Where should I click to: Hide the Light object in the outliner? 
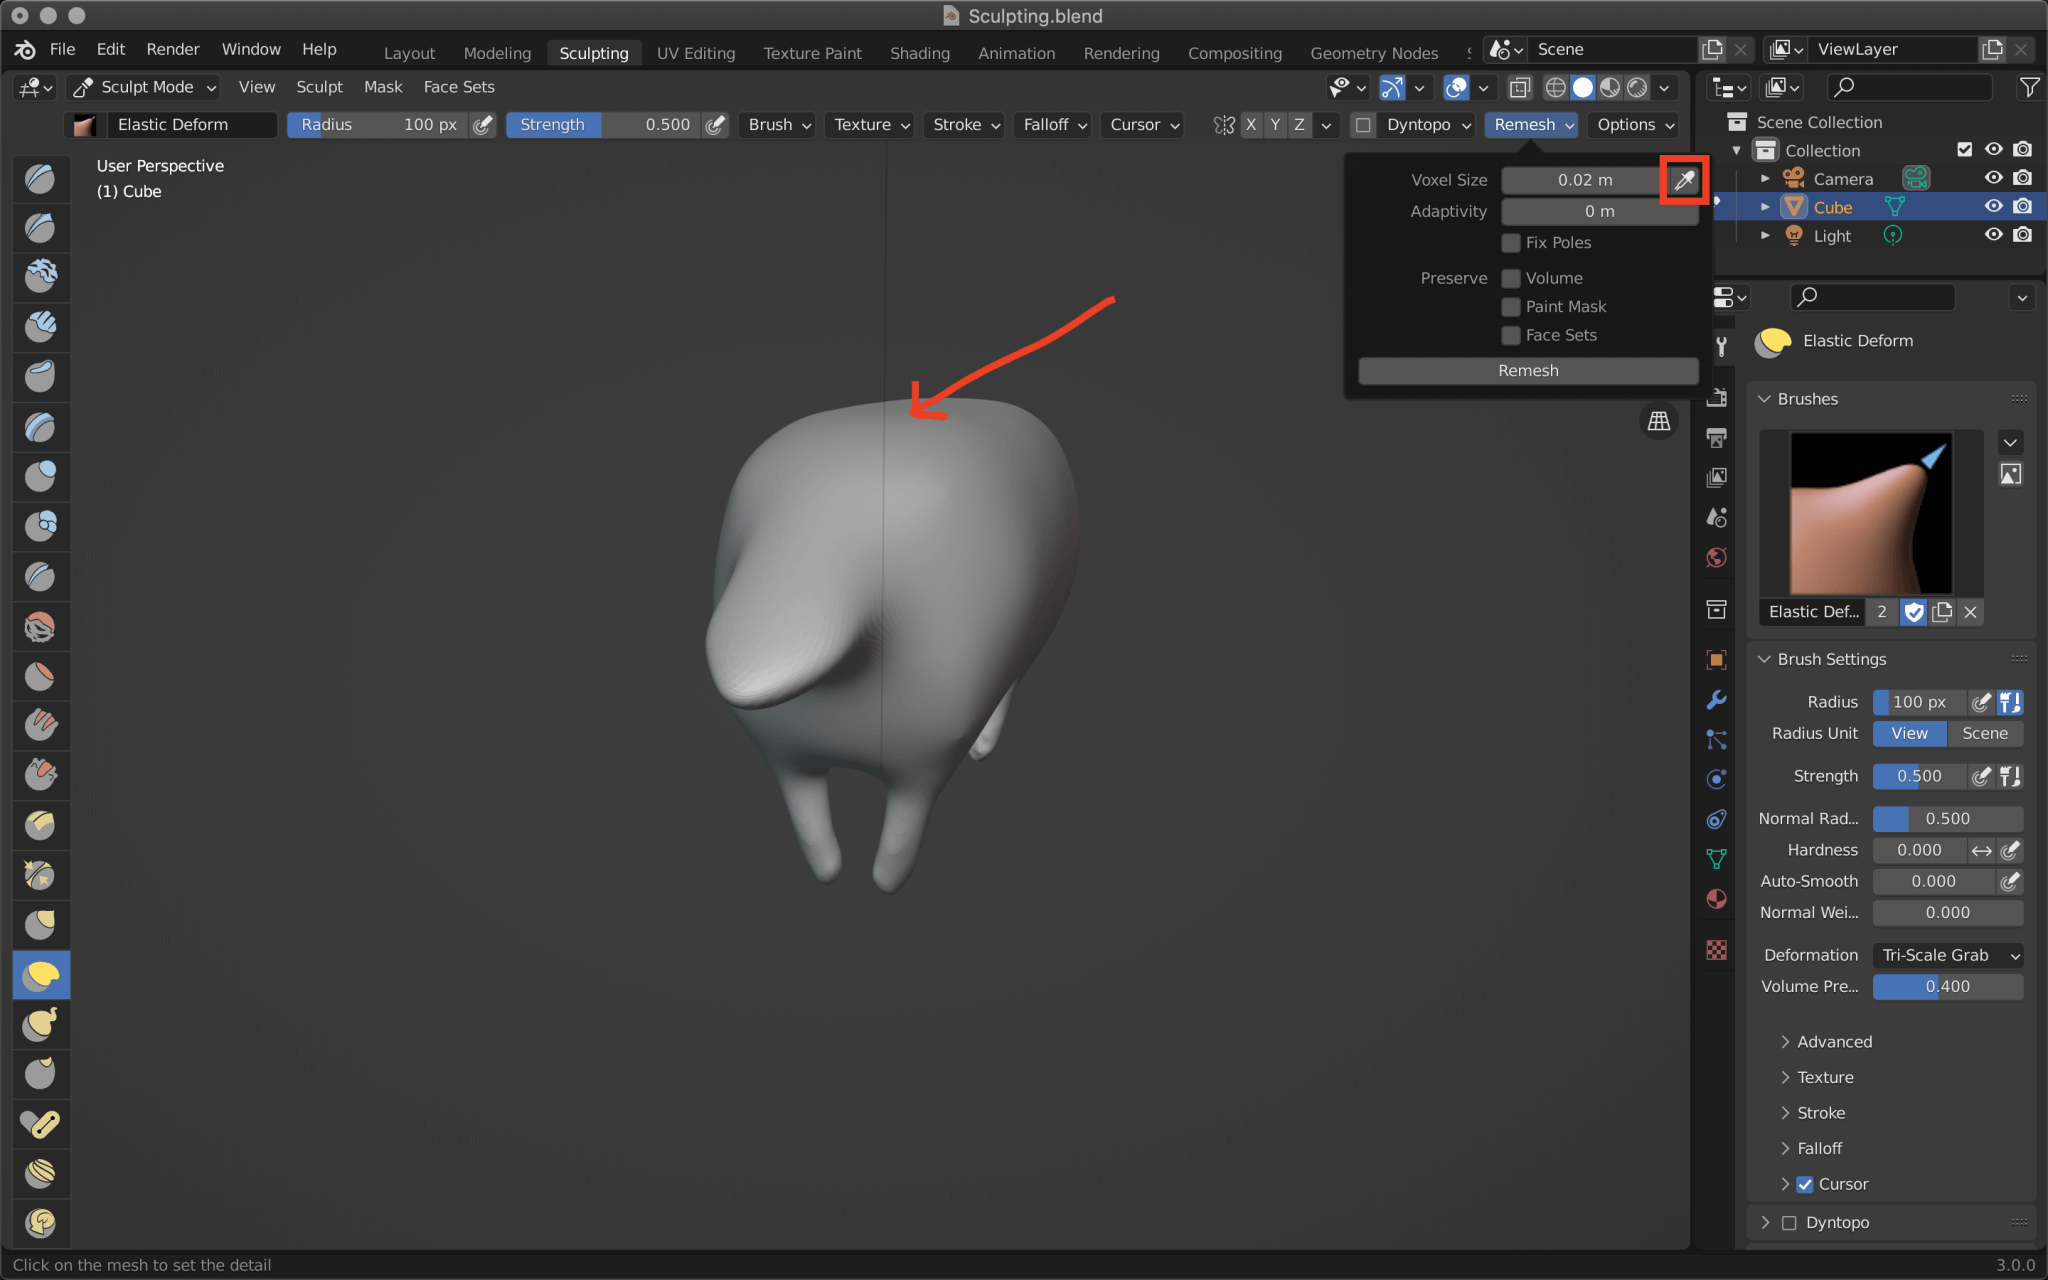[x=1993, y=235]
